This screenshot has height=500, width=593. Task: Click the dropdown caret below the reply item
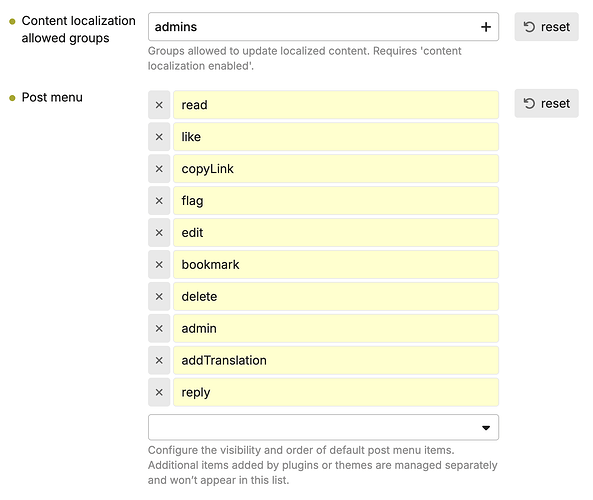pos(486,428)
